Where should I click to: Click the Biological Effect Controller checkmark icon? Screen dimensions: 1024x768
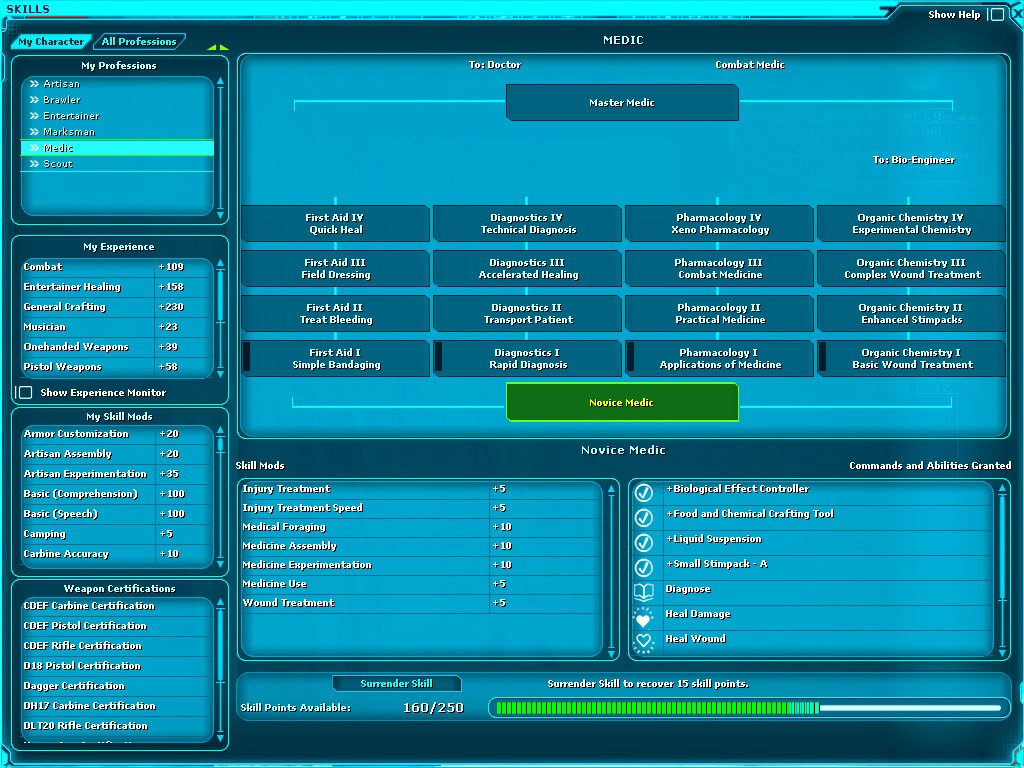(x=644, y=492)
